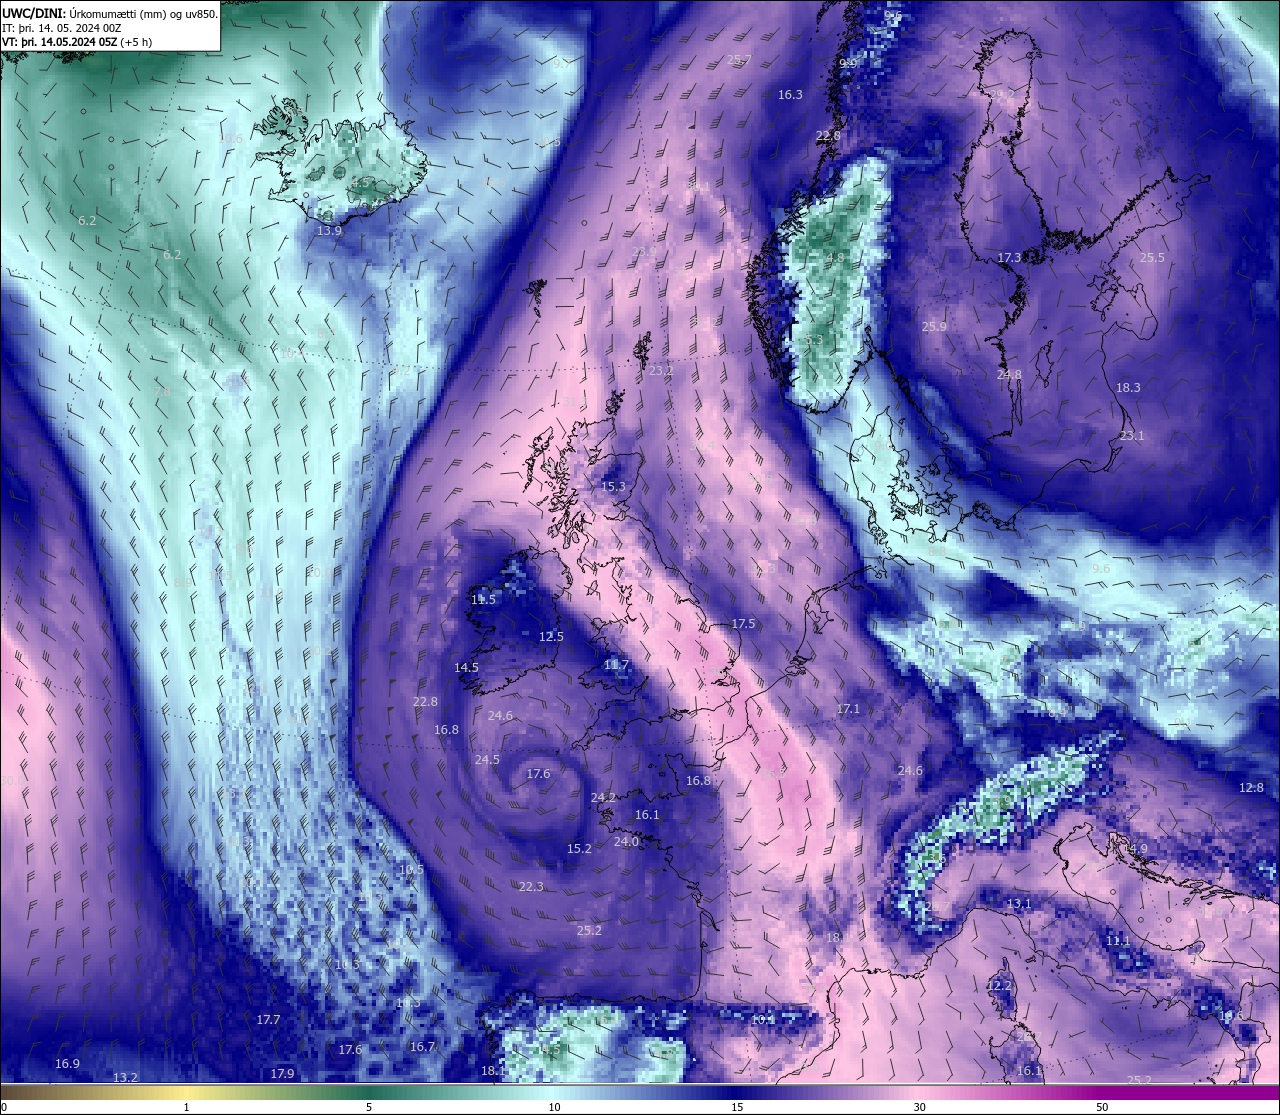Click the 13.2 value on the map
Viewport: 1280px width, 1115px height.
pos(125,1078)
